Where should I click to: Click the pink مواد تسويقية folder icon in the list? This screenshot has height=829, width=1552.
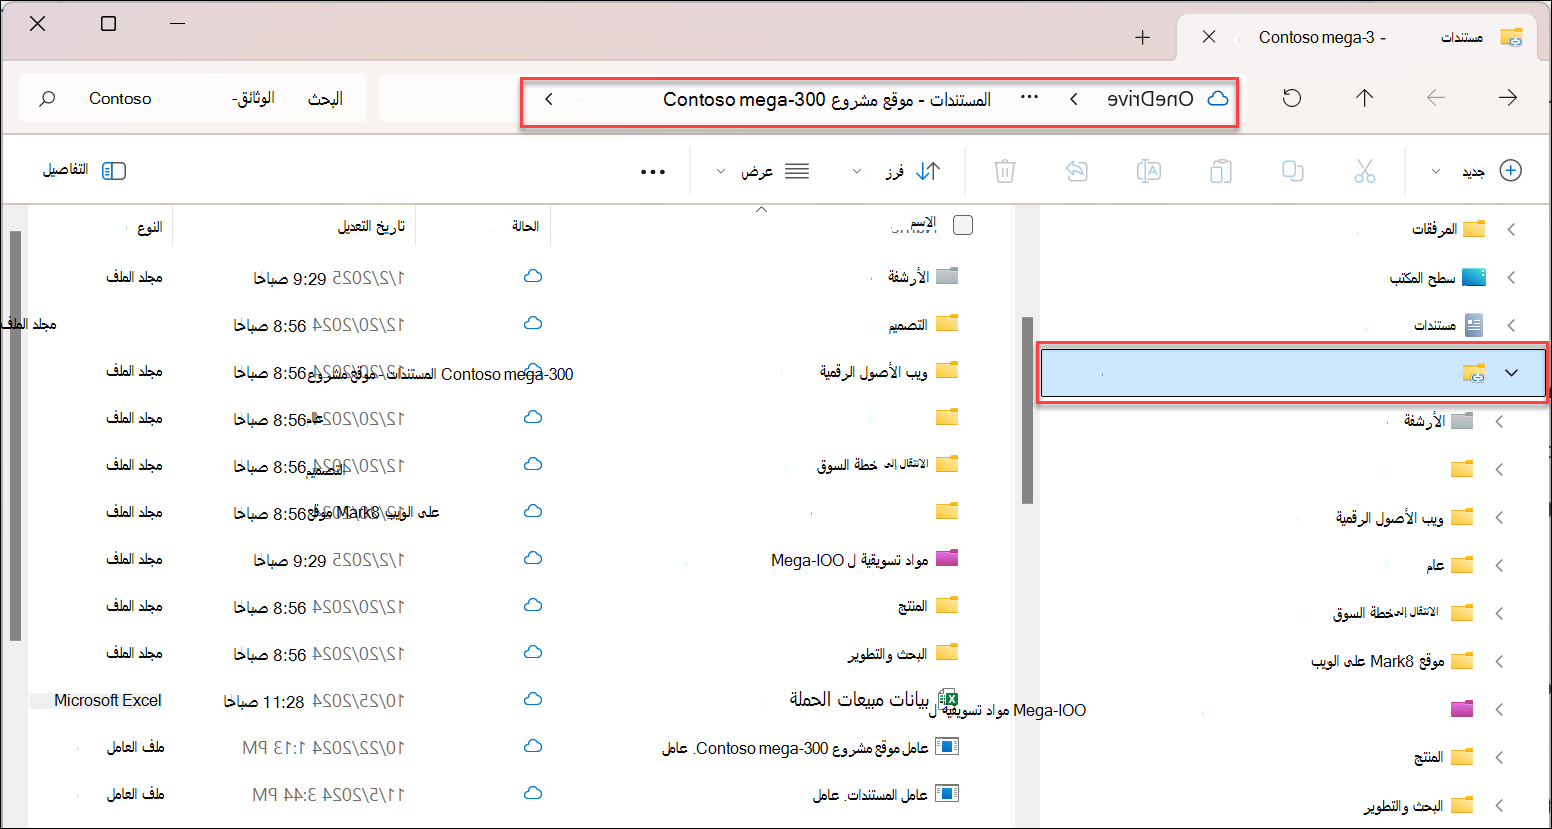(x=947, y=557)
